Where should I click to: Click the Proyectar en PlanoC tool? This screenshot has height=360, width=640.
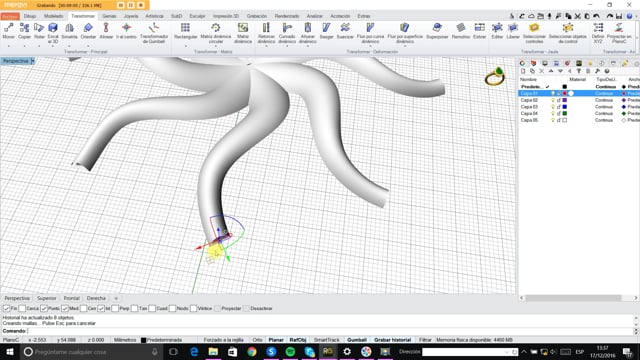tap(619, 33)
